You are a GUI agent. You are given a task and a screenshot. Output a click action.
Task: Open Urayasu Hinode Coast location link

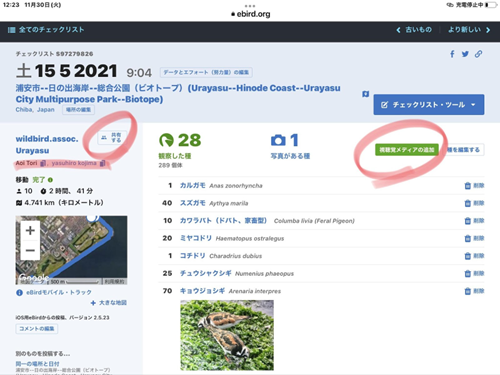tap(178, 94)
